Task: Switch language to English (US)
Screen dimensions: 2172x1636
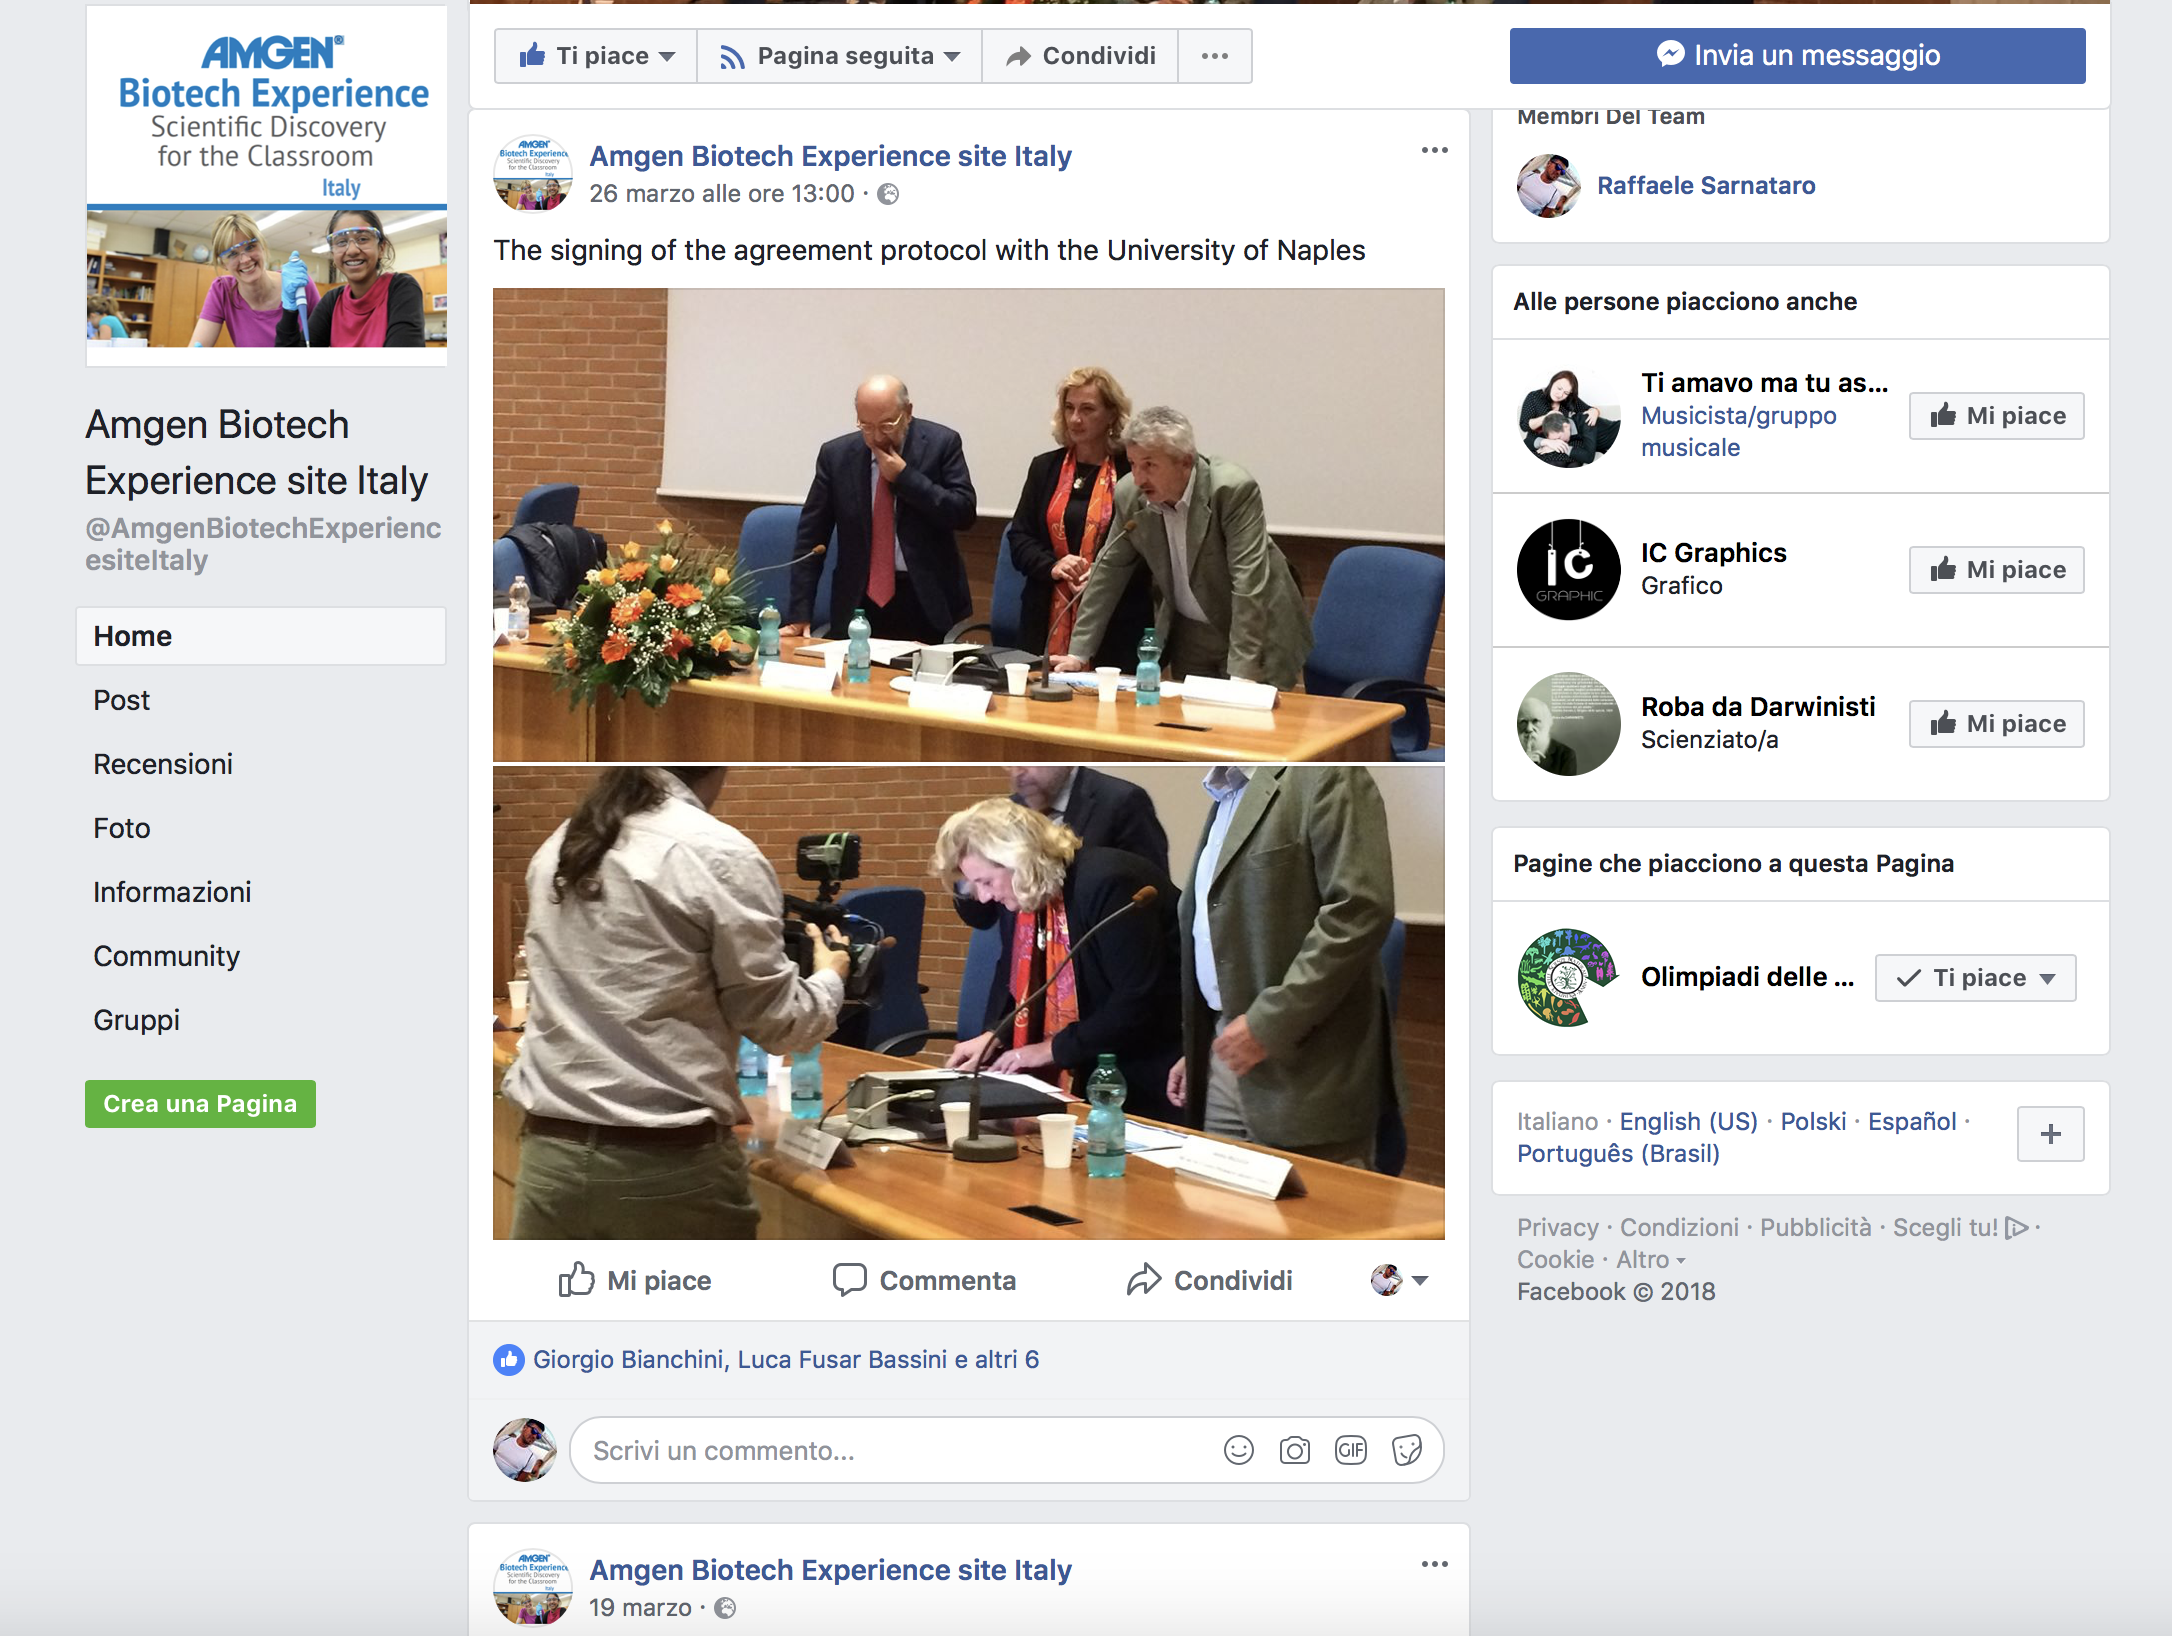Action: coord(1688,1121)
